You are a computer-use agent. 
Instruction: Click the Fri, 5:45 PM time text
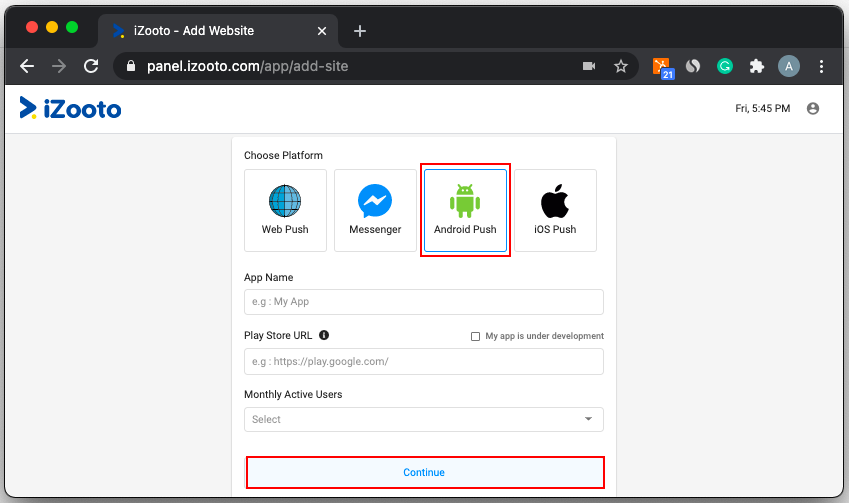point(762,108)
